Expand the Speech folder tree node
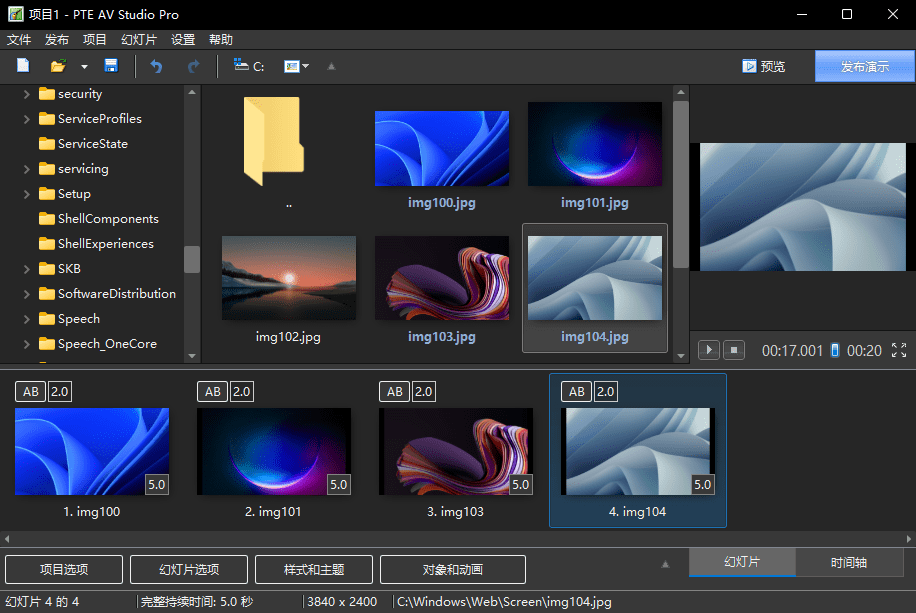 click(26, 319)
